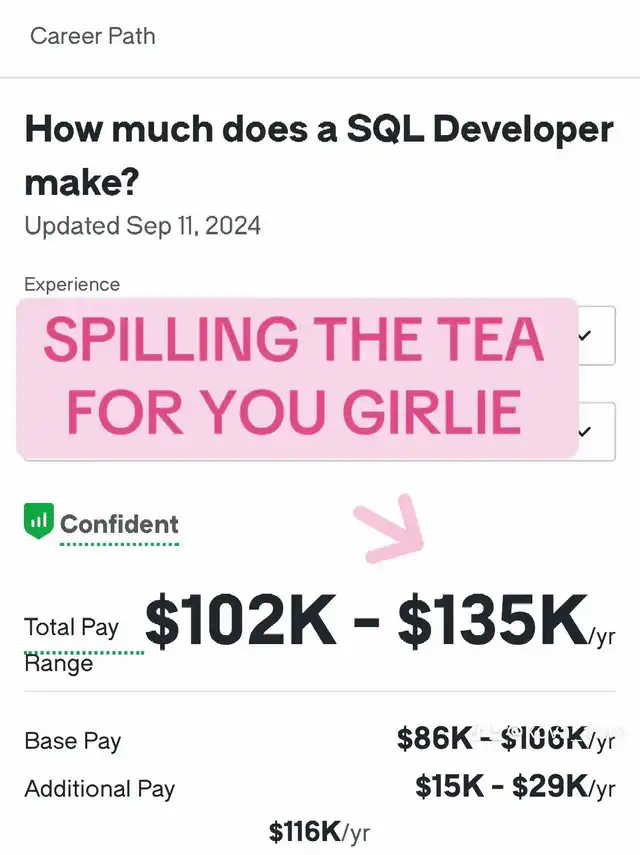Select the SQL Developer salary heading
This screenshot has width=640, height=855.
point(318,155)
